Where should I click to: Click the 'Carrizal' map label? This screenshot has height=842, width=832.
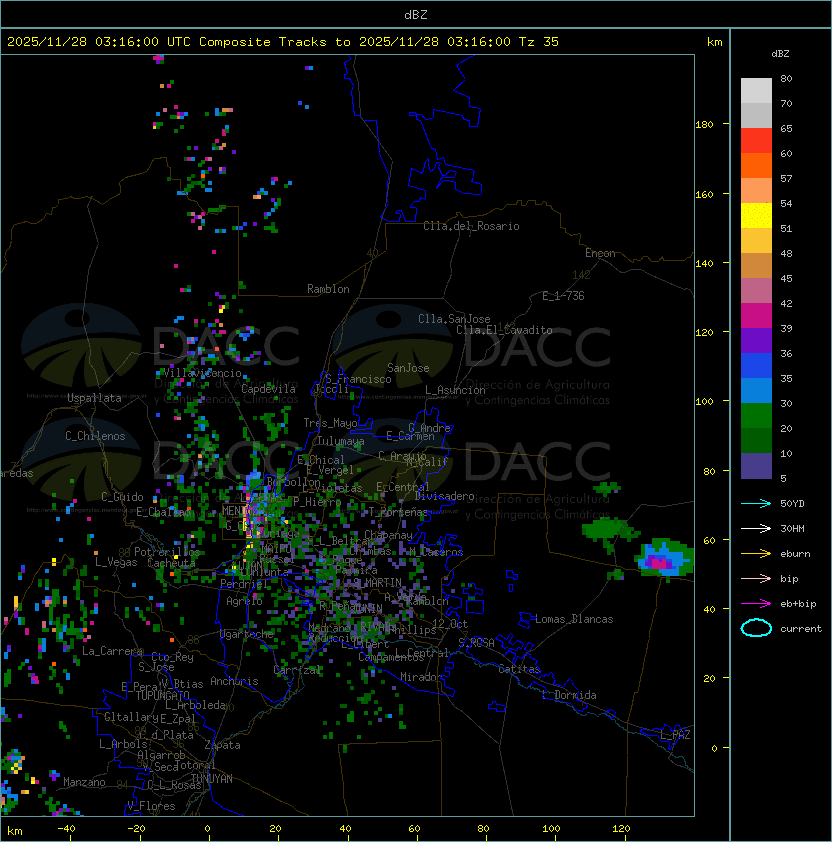click(297, 670)
